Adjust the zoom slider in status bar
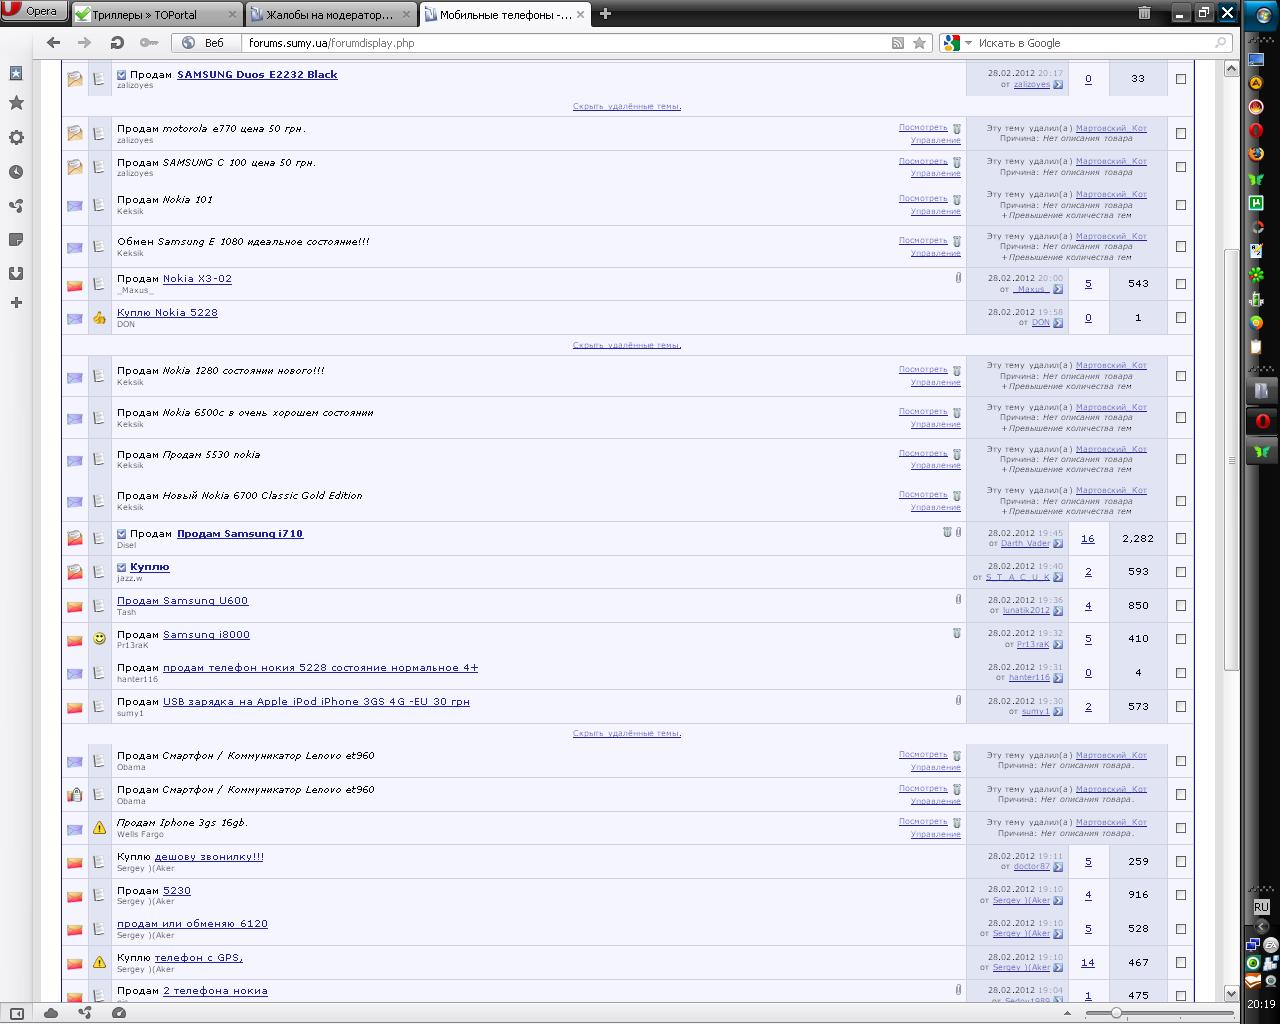Screen dimensions: 1280x1024 pyautogui.click(x=1116, y=1013)
